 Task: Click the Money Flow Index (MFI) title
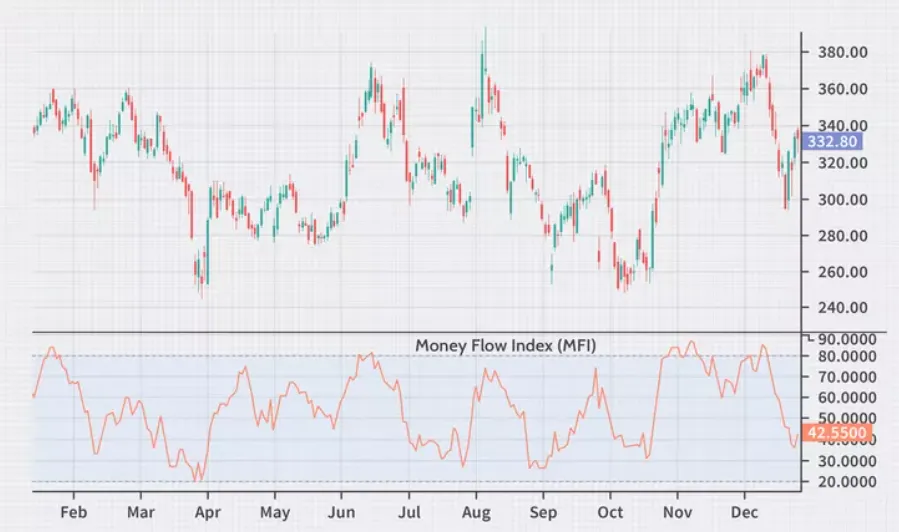[505, 346]
